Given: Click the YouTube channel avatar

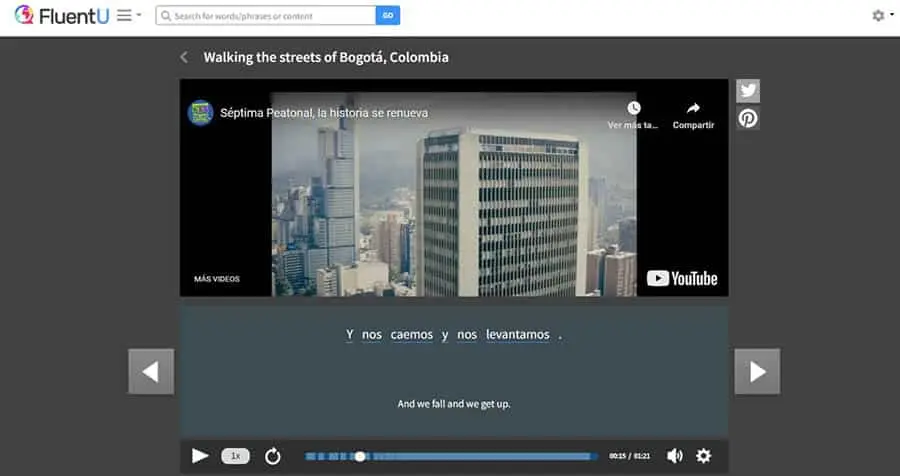Looking at the screenshot, I should (x=200, y=113).
